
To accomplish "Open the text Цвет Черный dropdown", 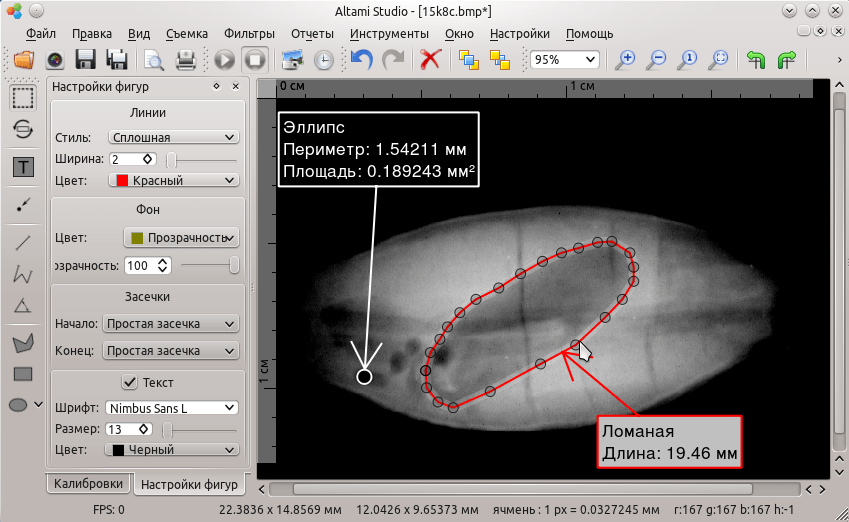I will tap(172, 449).
